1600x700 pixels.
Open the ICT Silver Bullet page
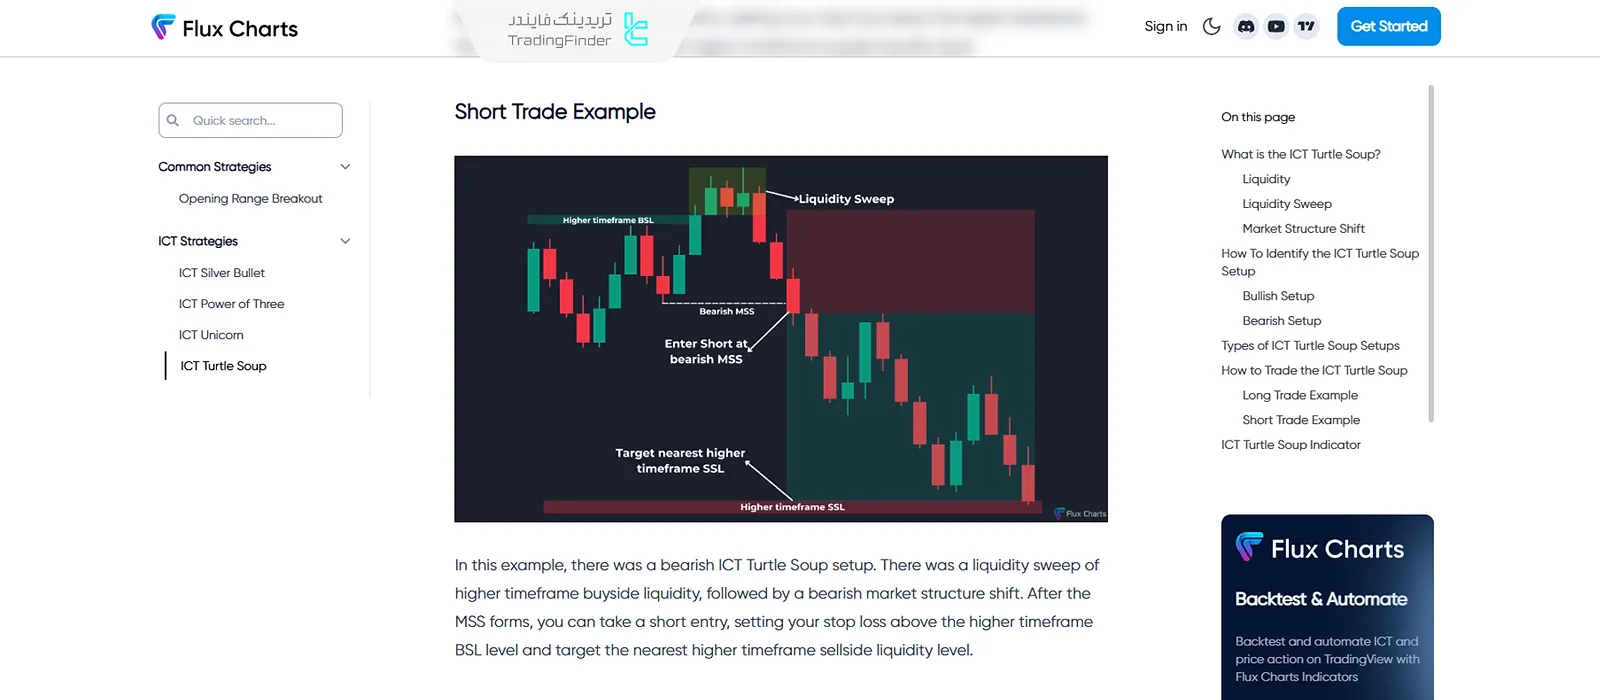coord(222,273)
